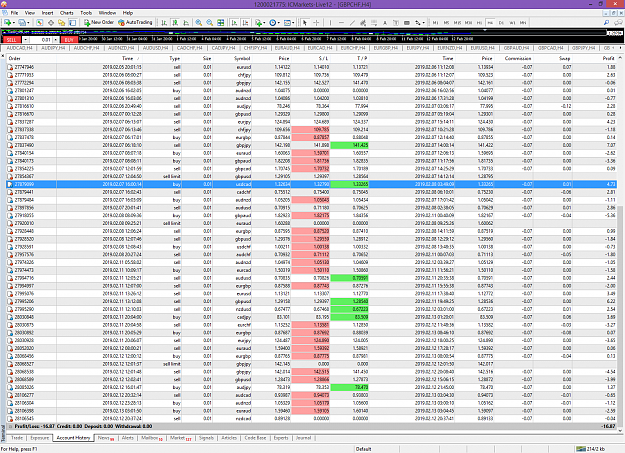This screenshot has height=453, width=625.
Task: Select the Crosshair tool
Action: (316, 23)
